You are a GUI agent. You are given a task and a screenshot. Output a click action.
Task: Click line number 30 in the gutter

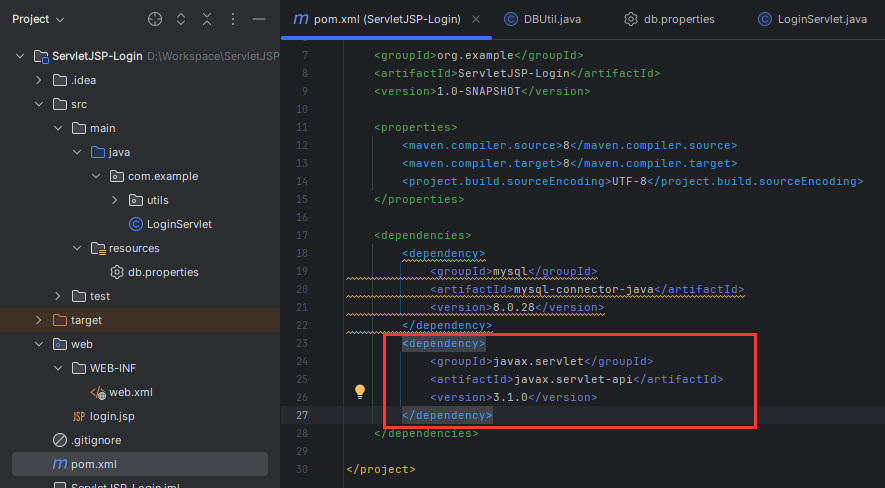(303, 469)
